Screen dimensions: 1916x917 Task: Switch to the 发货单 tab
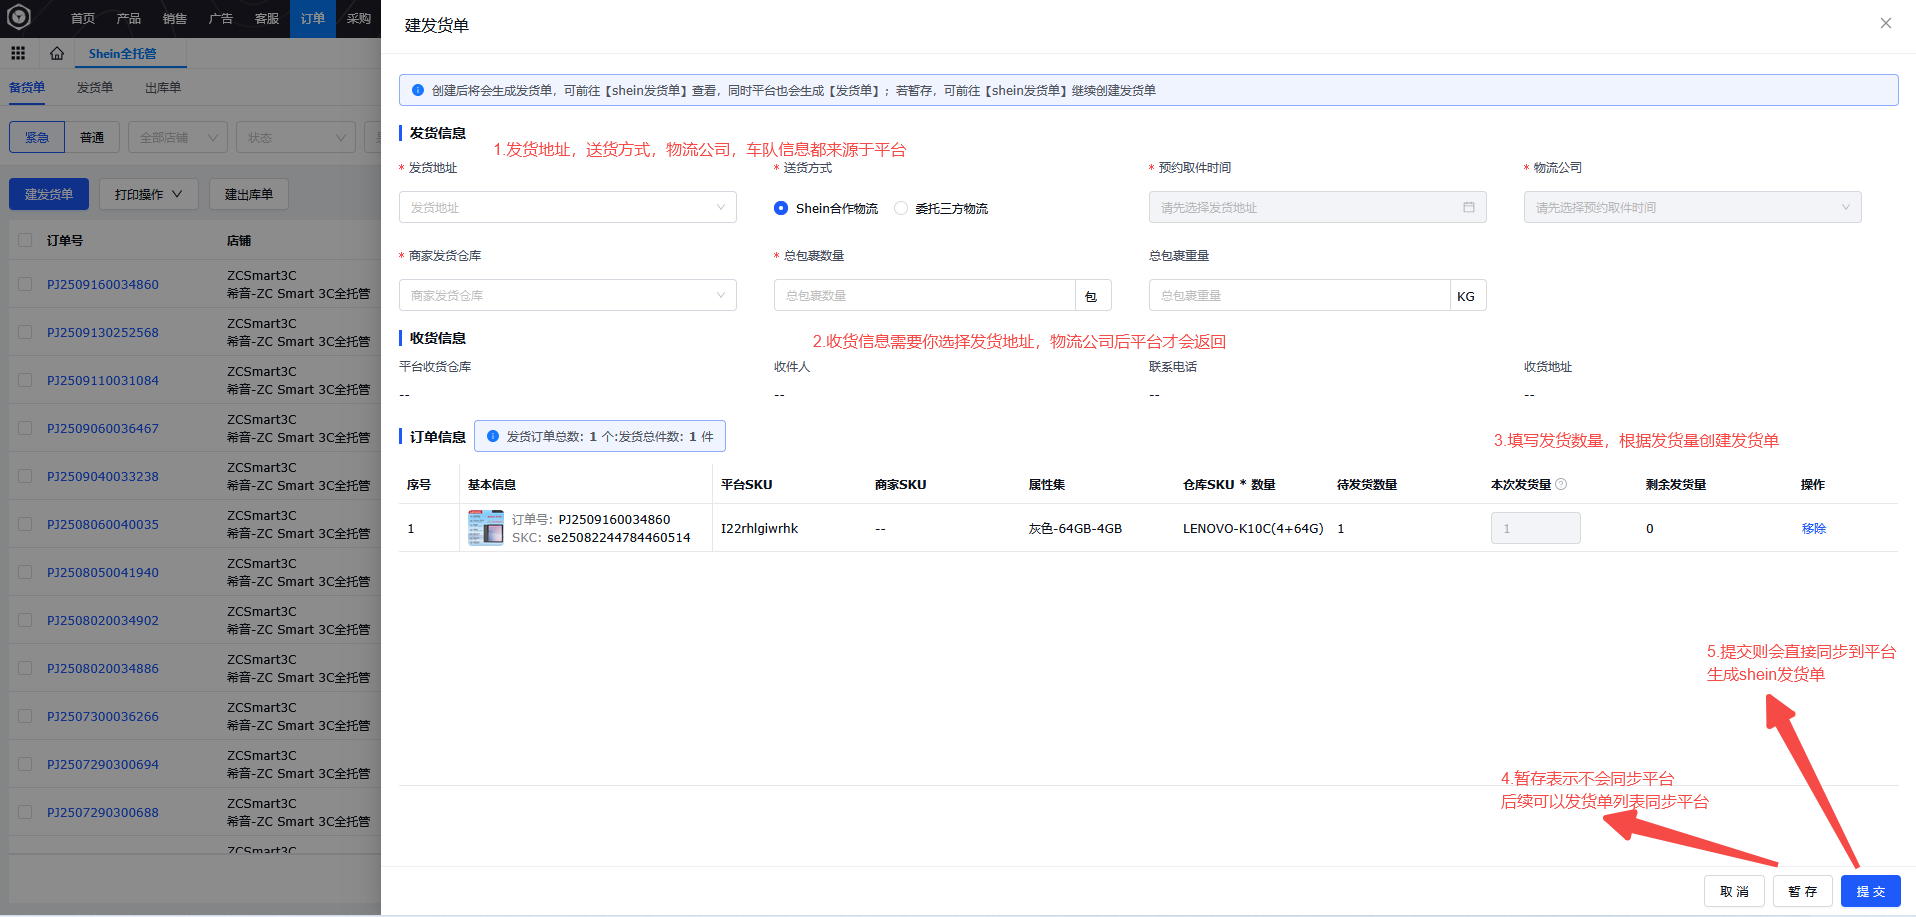[95, 88]
